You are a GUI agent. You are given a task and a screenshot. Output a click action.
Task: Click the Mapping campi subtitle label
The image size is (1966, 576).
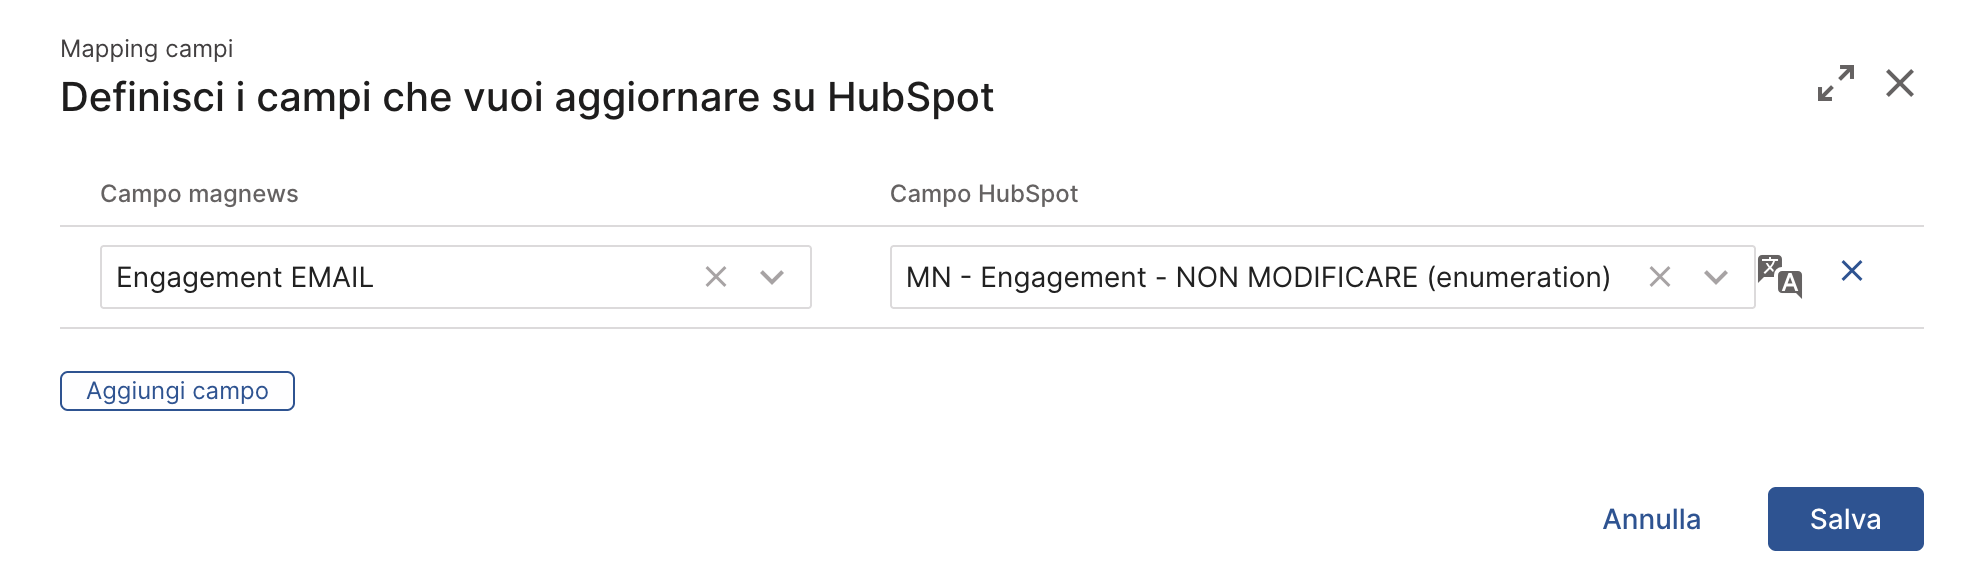(x=146, y=49)
